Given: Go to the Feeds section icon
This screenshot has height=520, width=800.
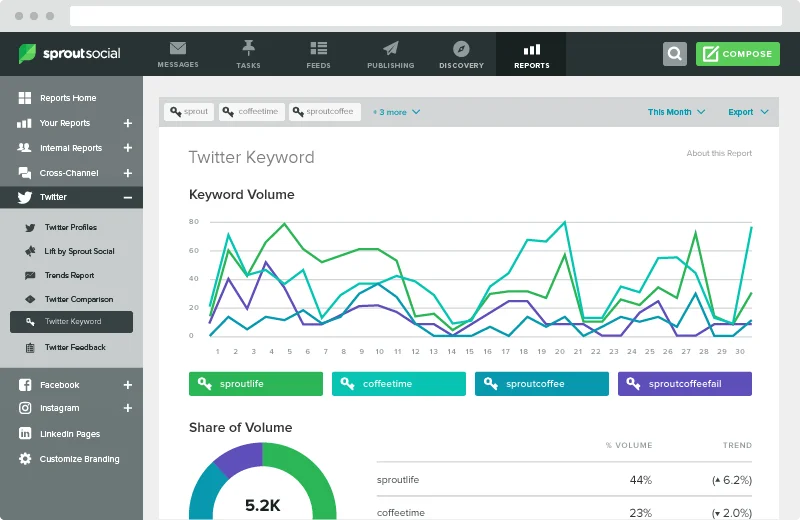Looking at the screenshot, I should click(x=319, y=48).
